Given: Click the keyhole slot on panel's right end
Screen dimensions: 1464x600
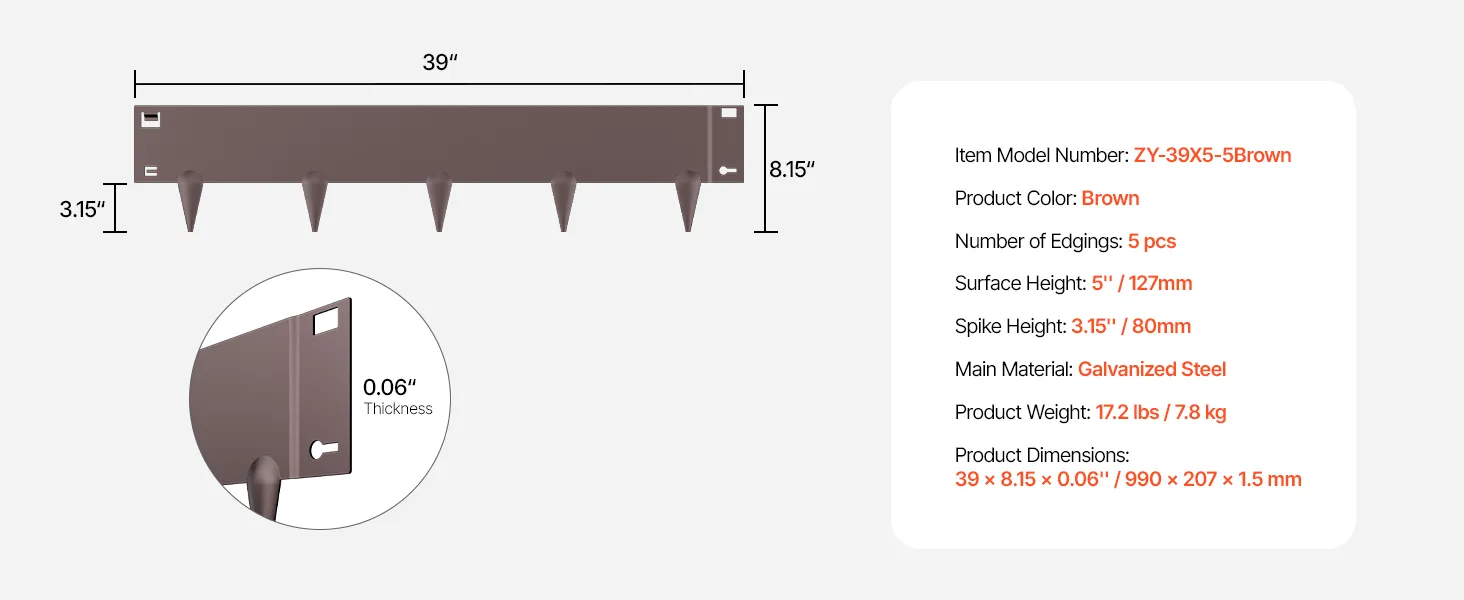Looking at the screenshot, I should 728,172.
